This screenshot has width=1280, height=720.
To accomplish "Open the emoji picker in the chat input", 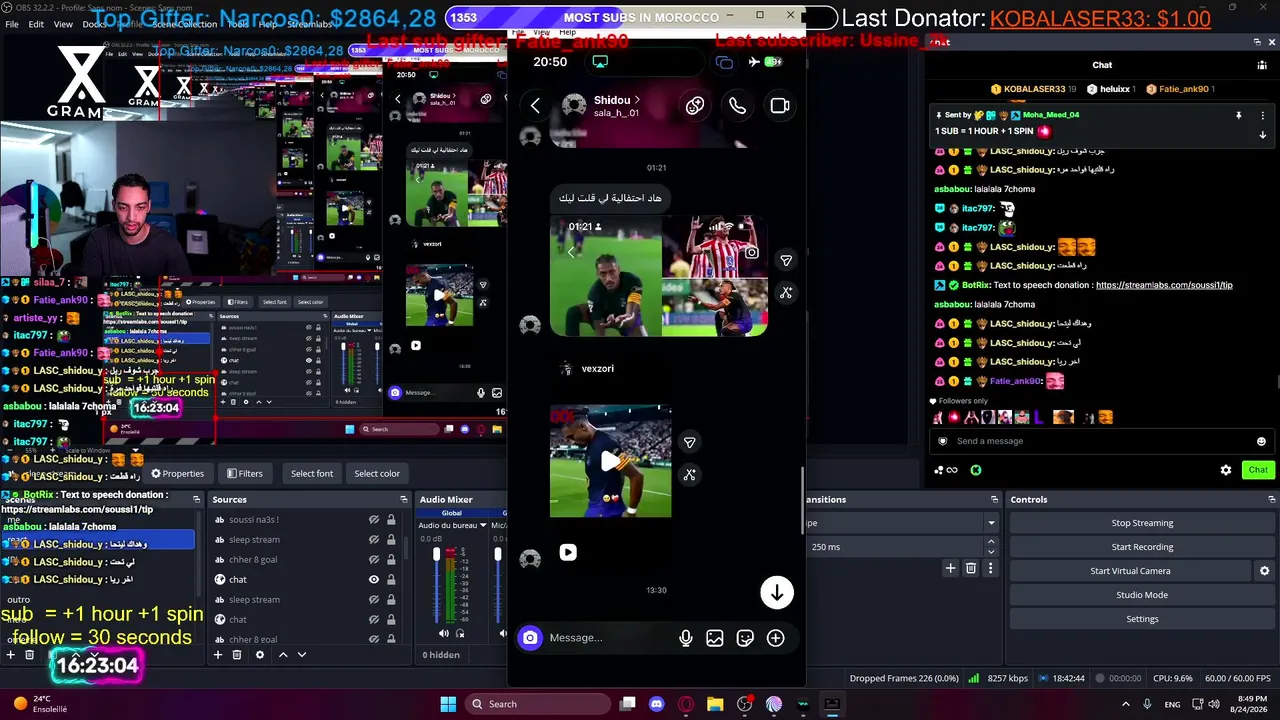I will point(1261,441).
